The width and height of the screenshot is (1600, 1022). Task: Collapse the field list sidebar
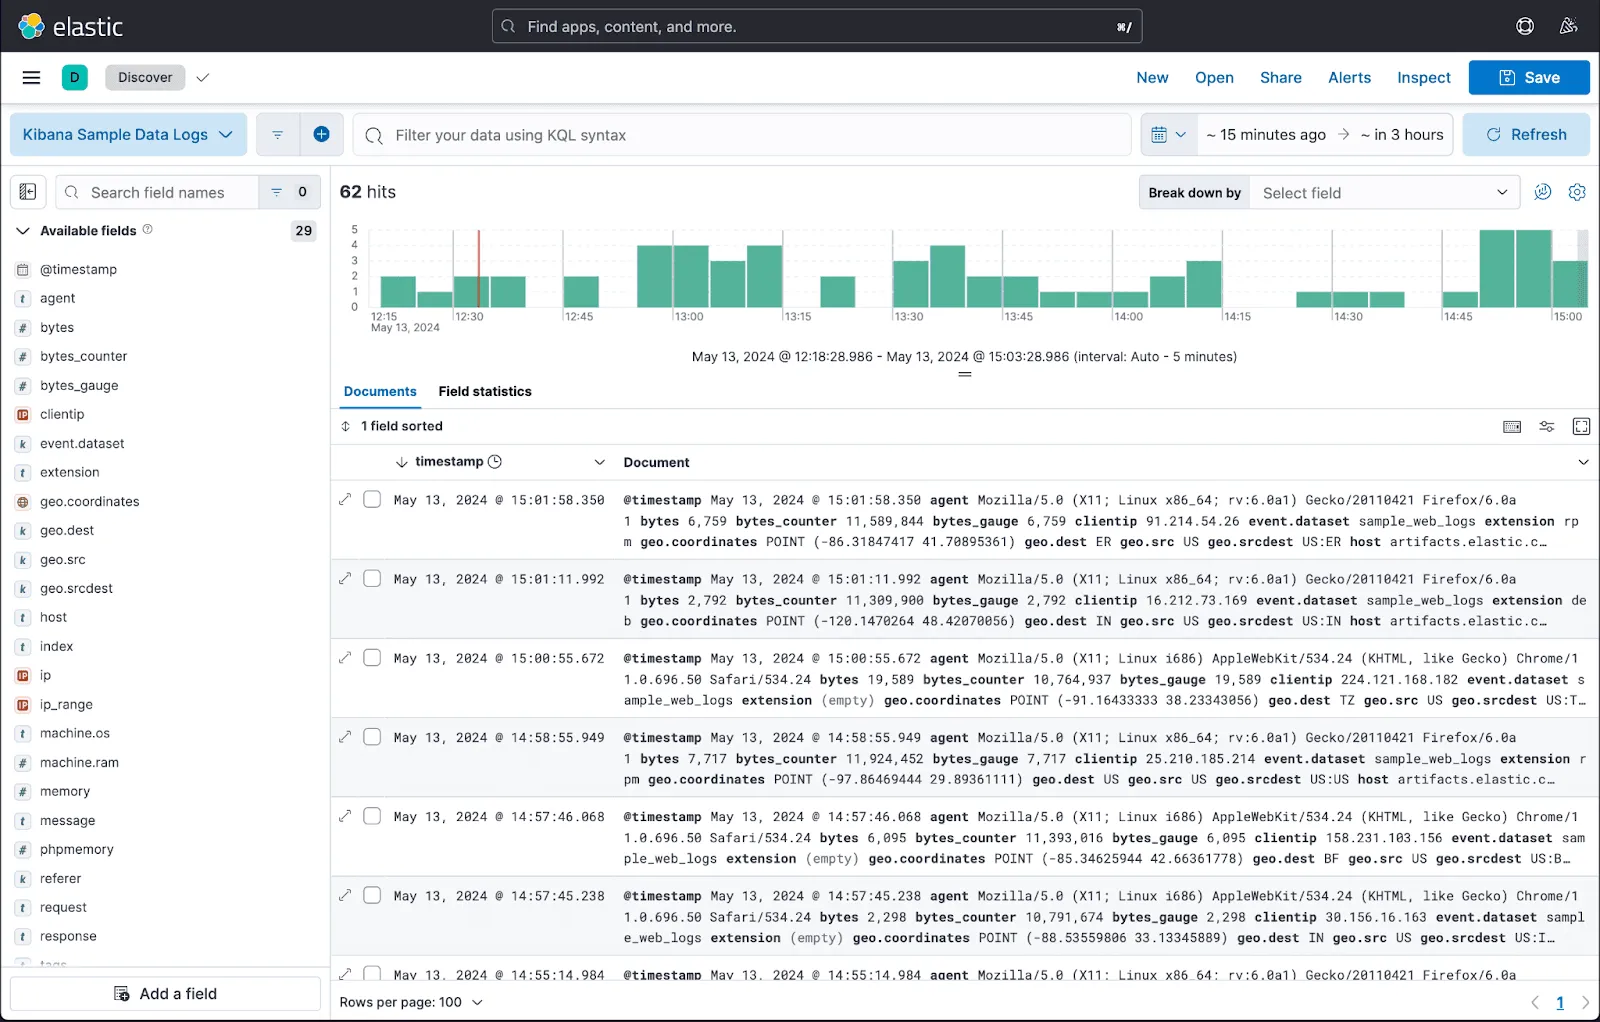pyautogui.click(x=28, y=192)
